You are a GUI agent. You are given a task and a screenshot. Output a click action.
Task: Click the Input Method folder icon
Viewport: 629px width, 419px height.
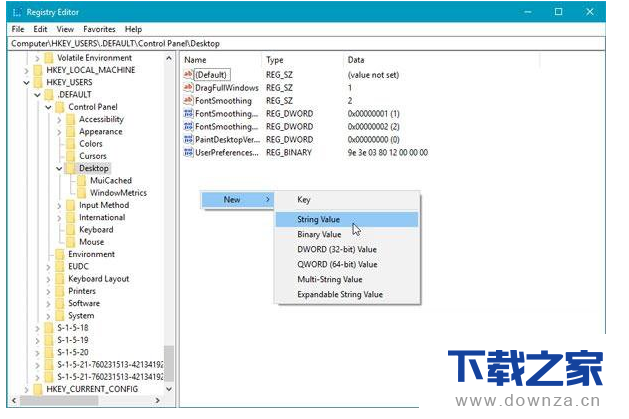(71, 205)
